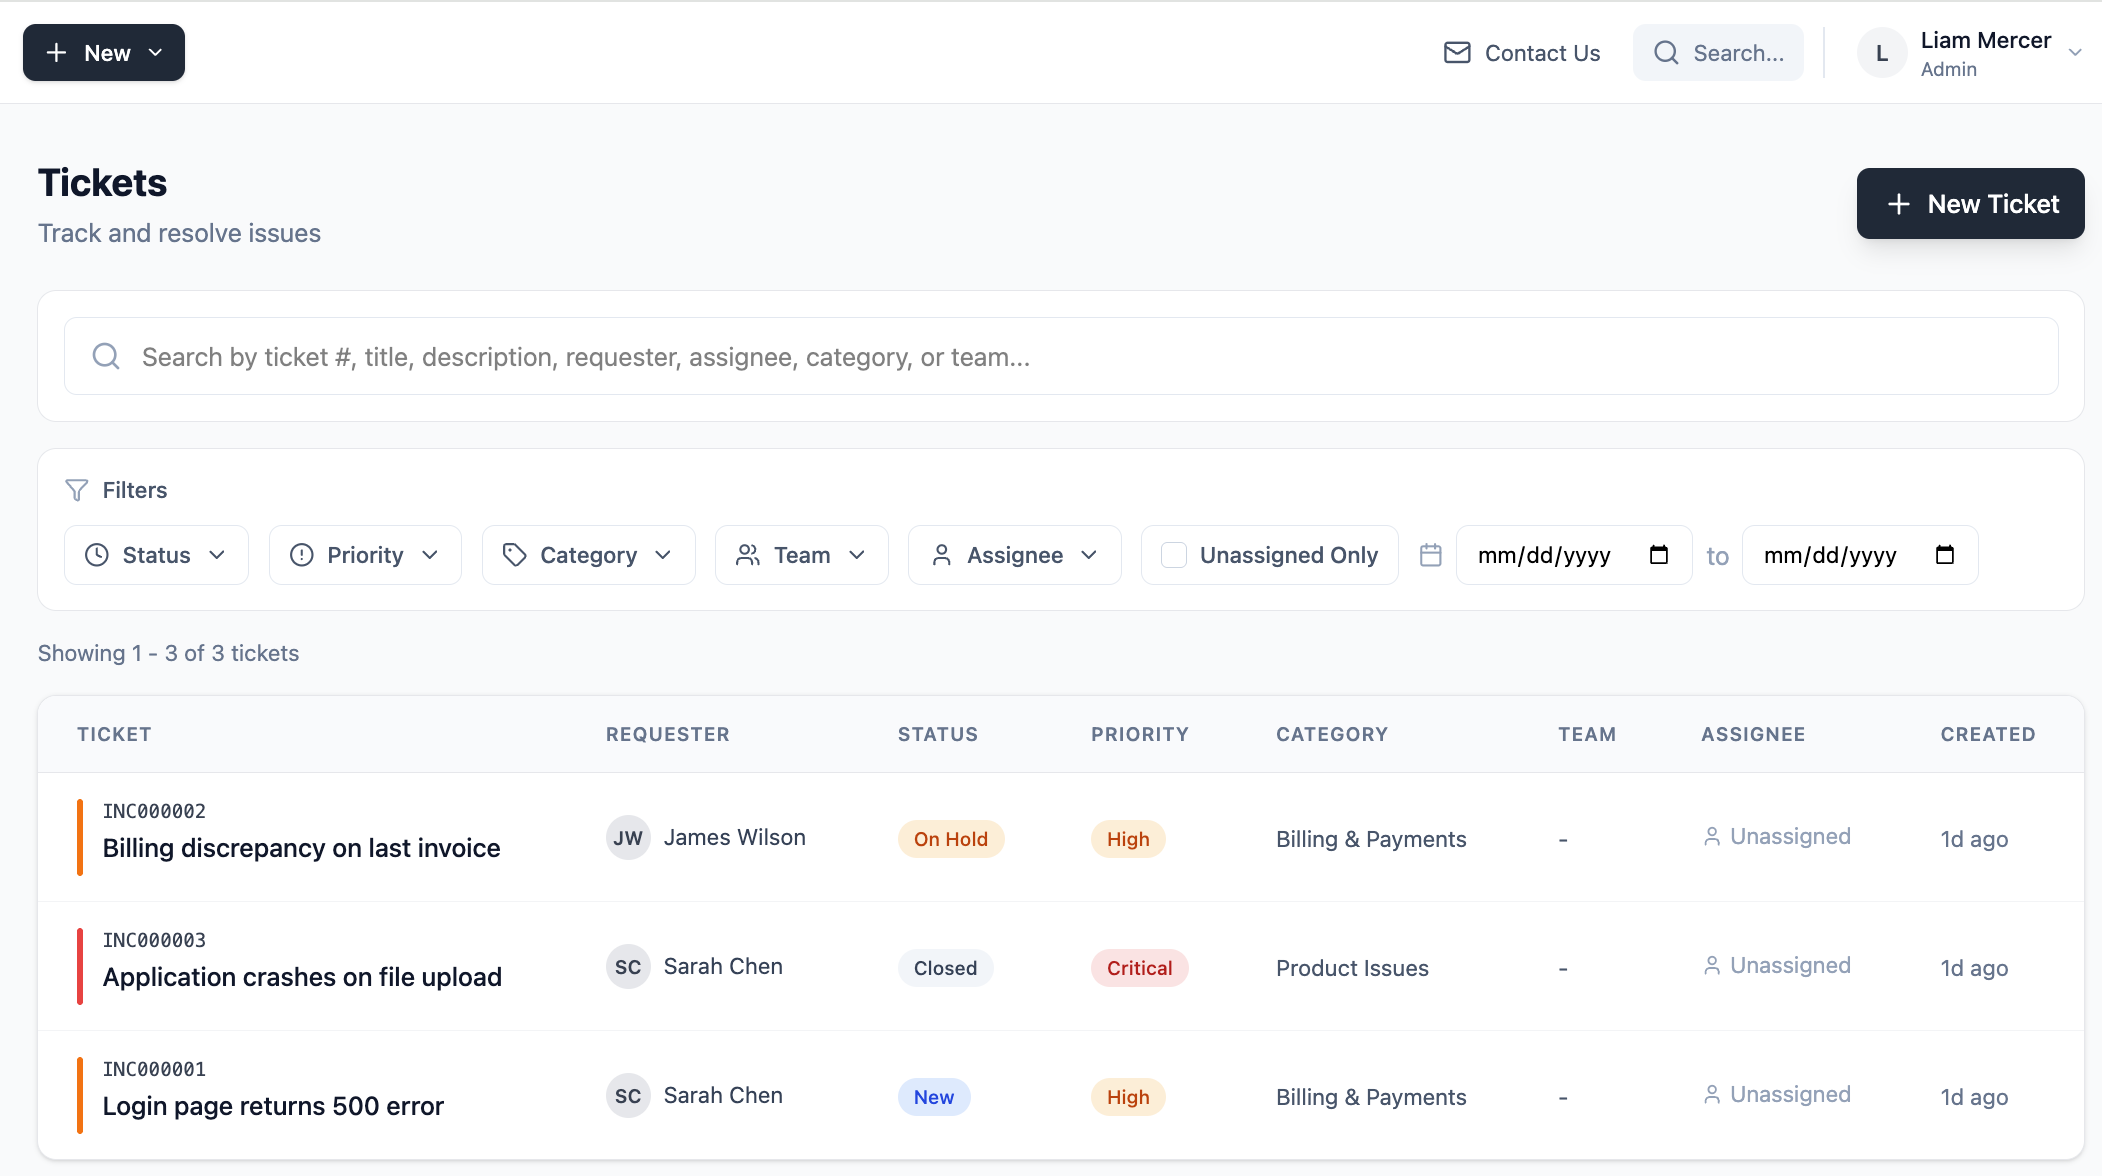The image size is (2102, 1176).
Task: Click the person icon in the Assignee filter
Action: (x=942, y=555)
